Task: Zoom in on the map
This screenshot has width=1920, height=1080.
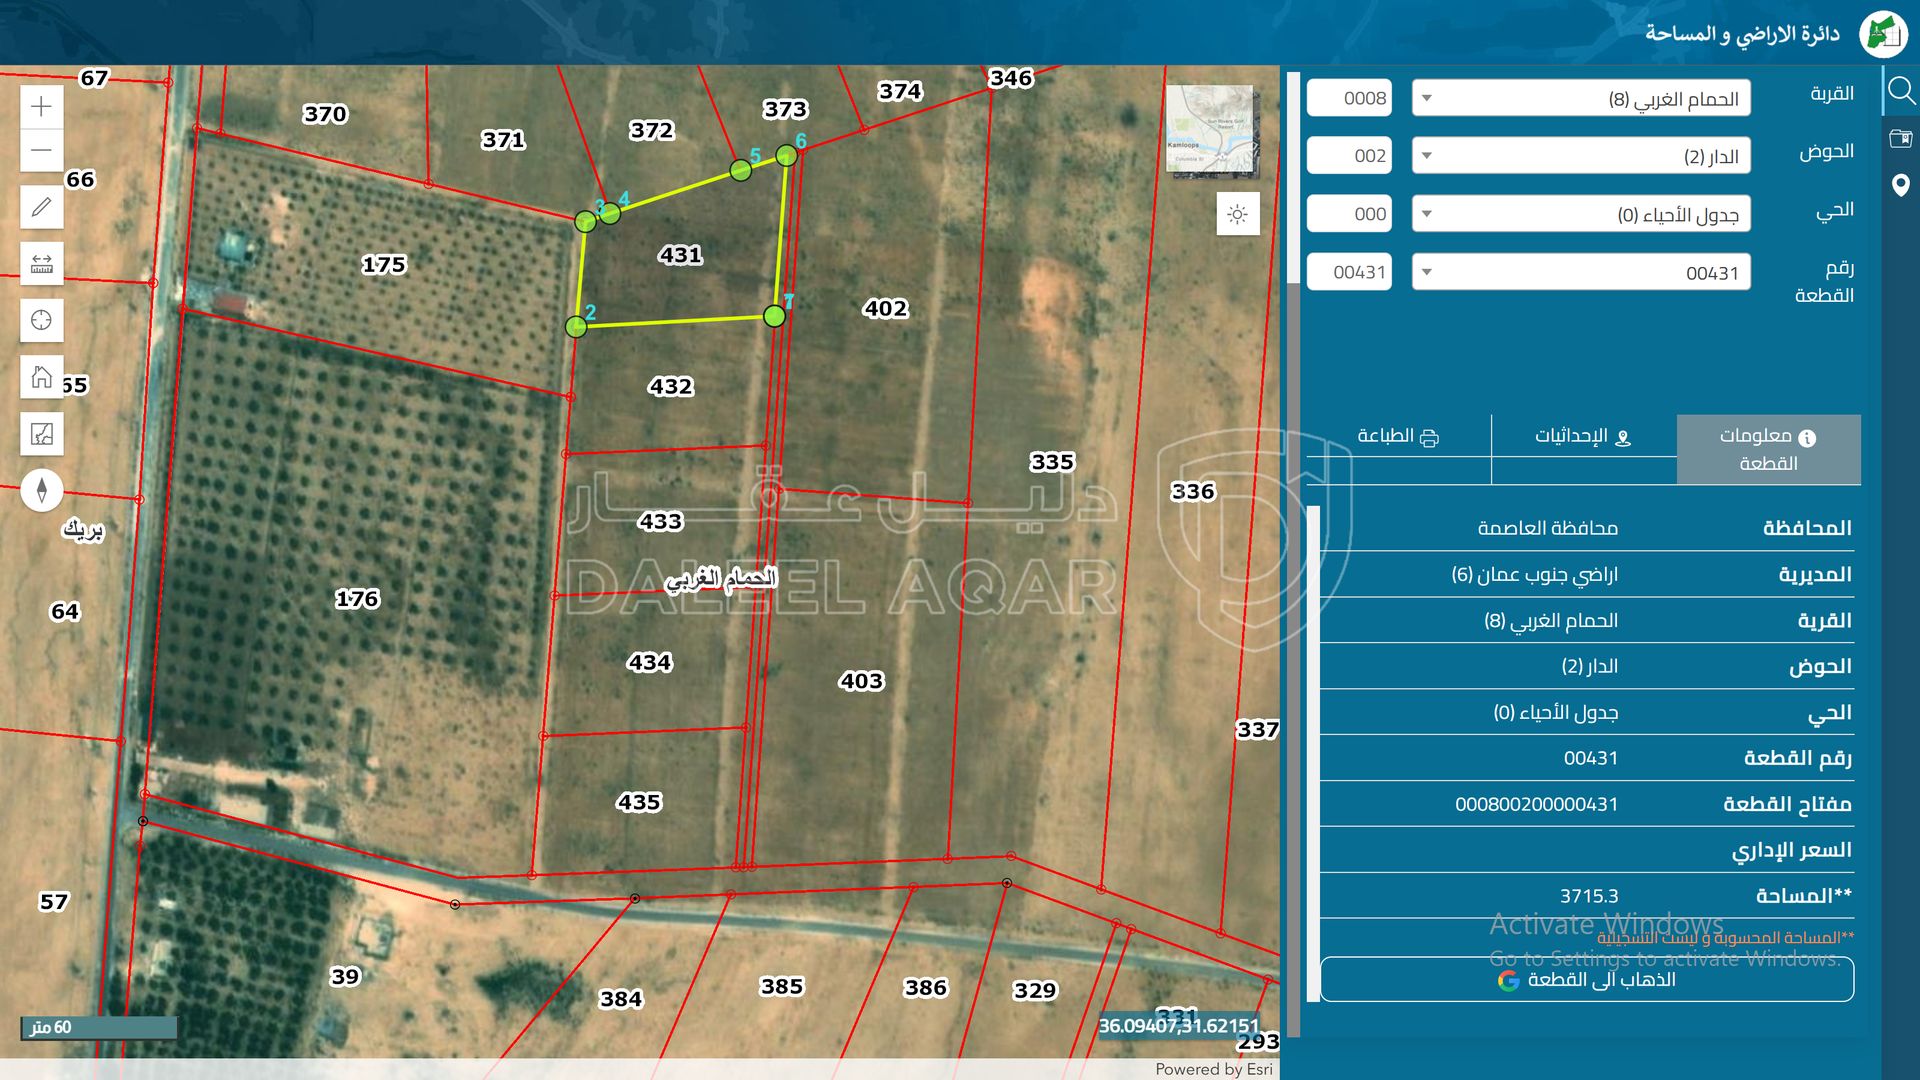Action: pos(41,107)
